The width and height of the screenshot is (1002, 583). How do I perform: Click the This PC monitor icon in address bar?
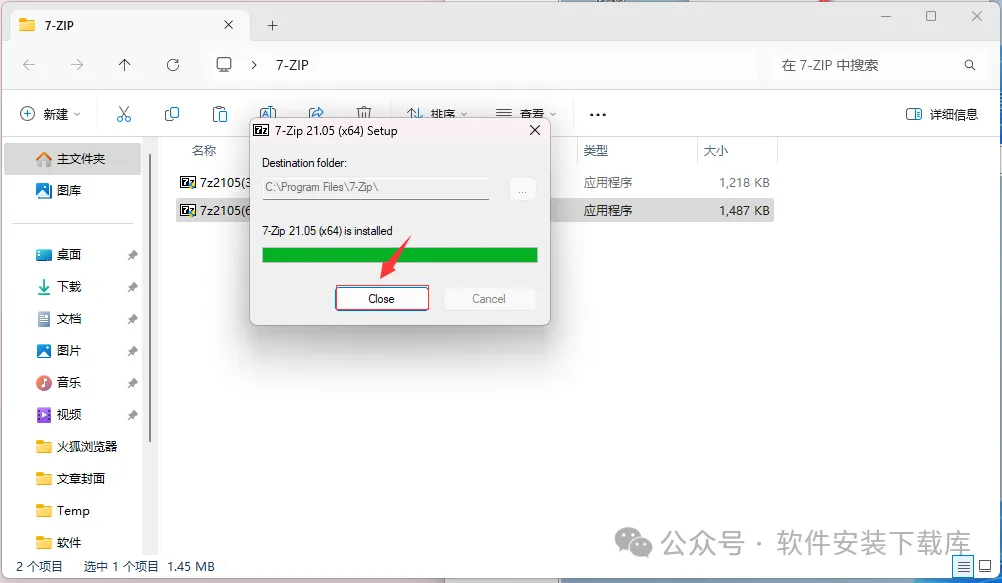pyautogui.click(x=224, y=65)
